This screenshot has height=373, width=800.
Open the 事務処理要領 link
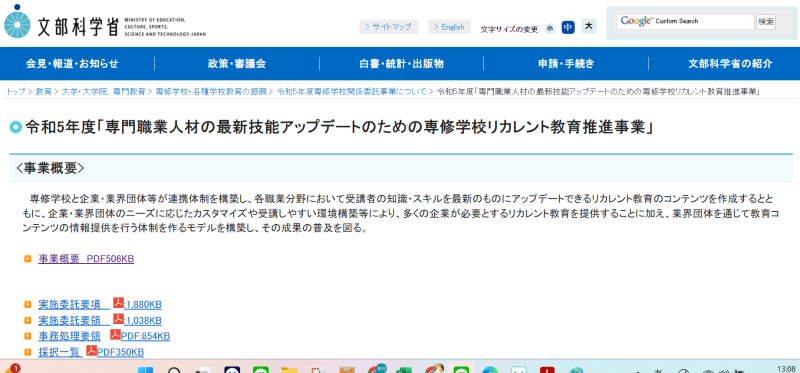70,336
